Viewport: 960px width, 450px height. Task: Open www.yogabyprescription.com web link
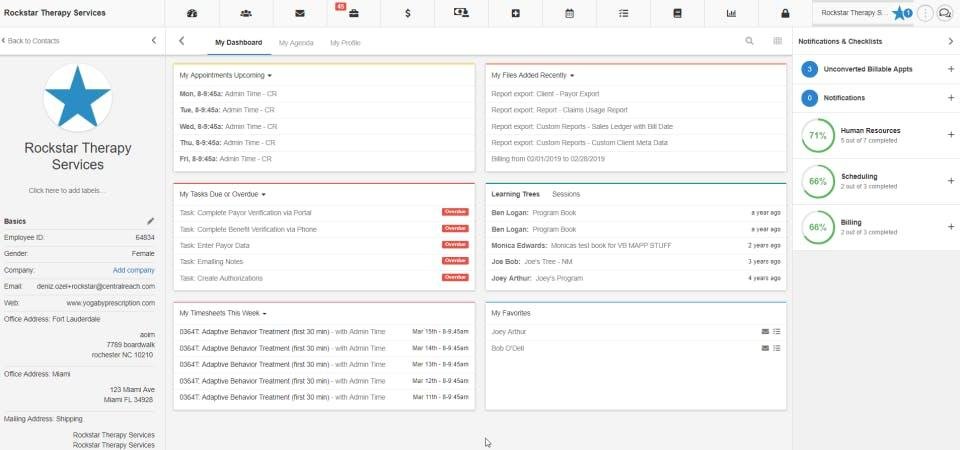(x=111, y=303)
